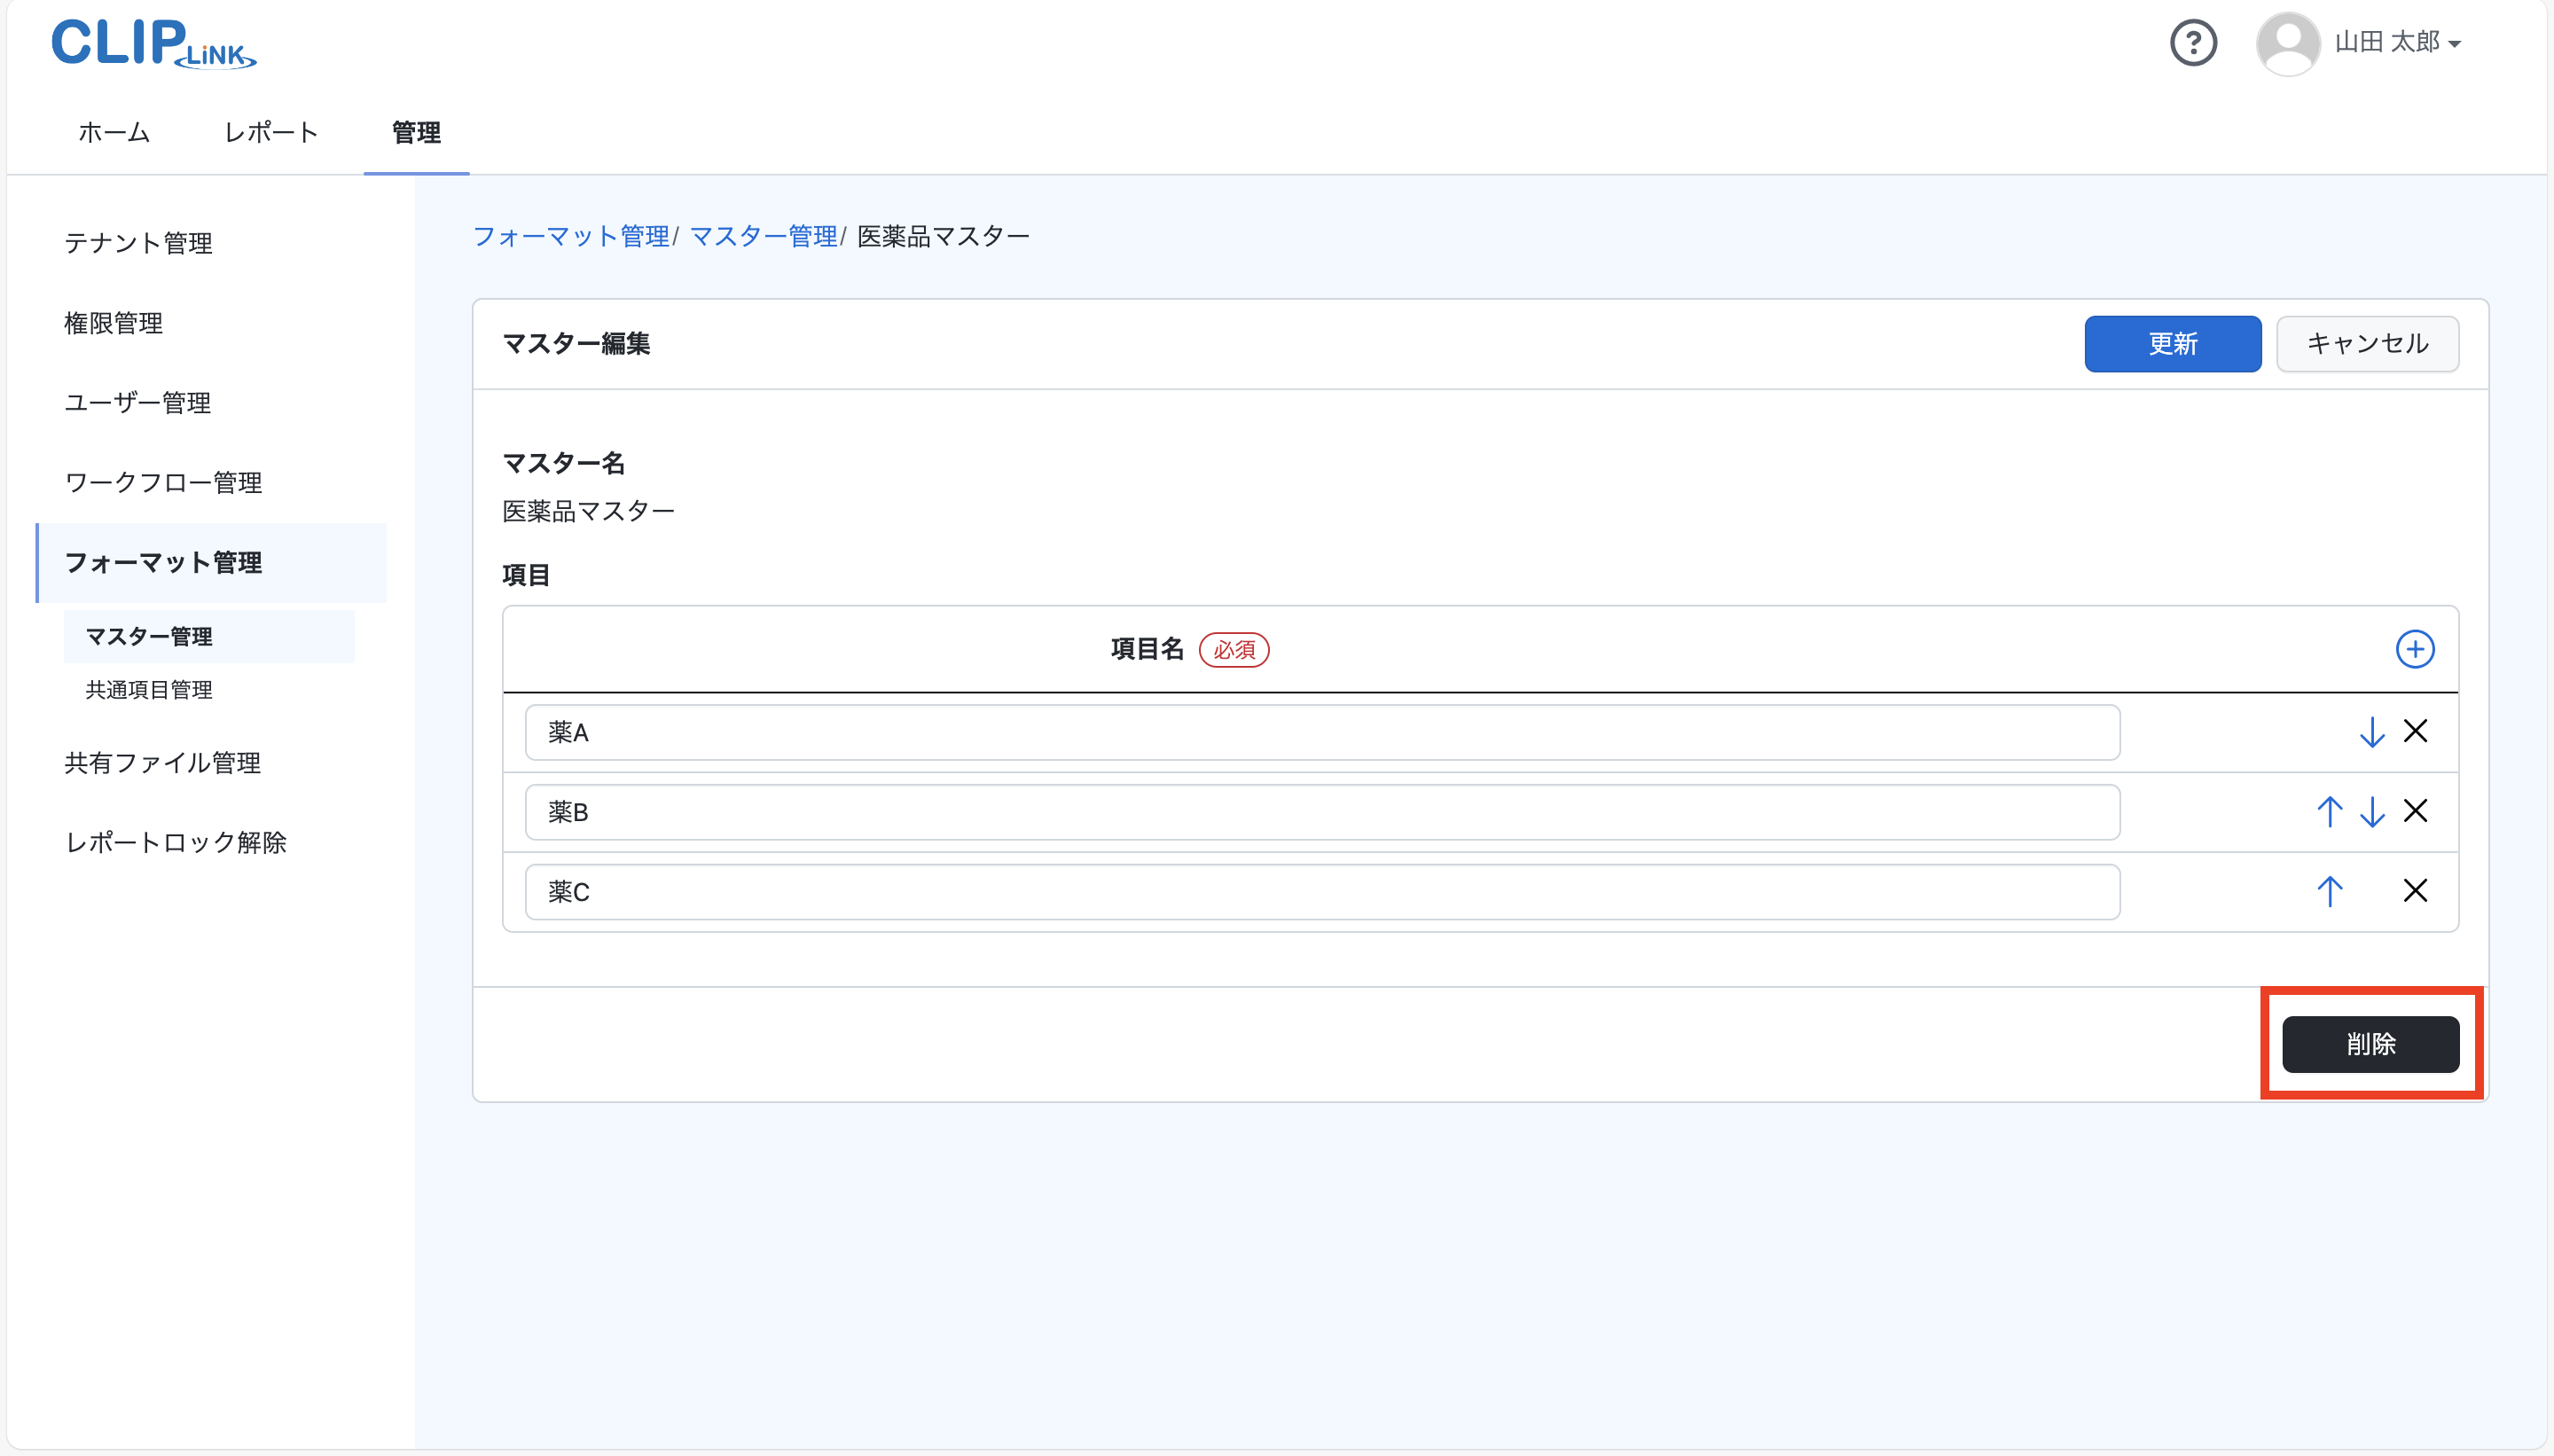Add a new item with the plus icon
The height and width of the screenshot is (1456, 2554).
(x=2414, y=649)
